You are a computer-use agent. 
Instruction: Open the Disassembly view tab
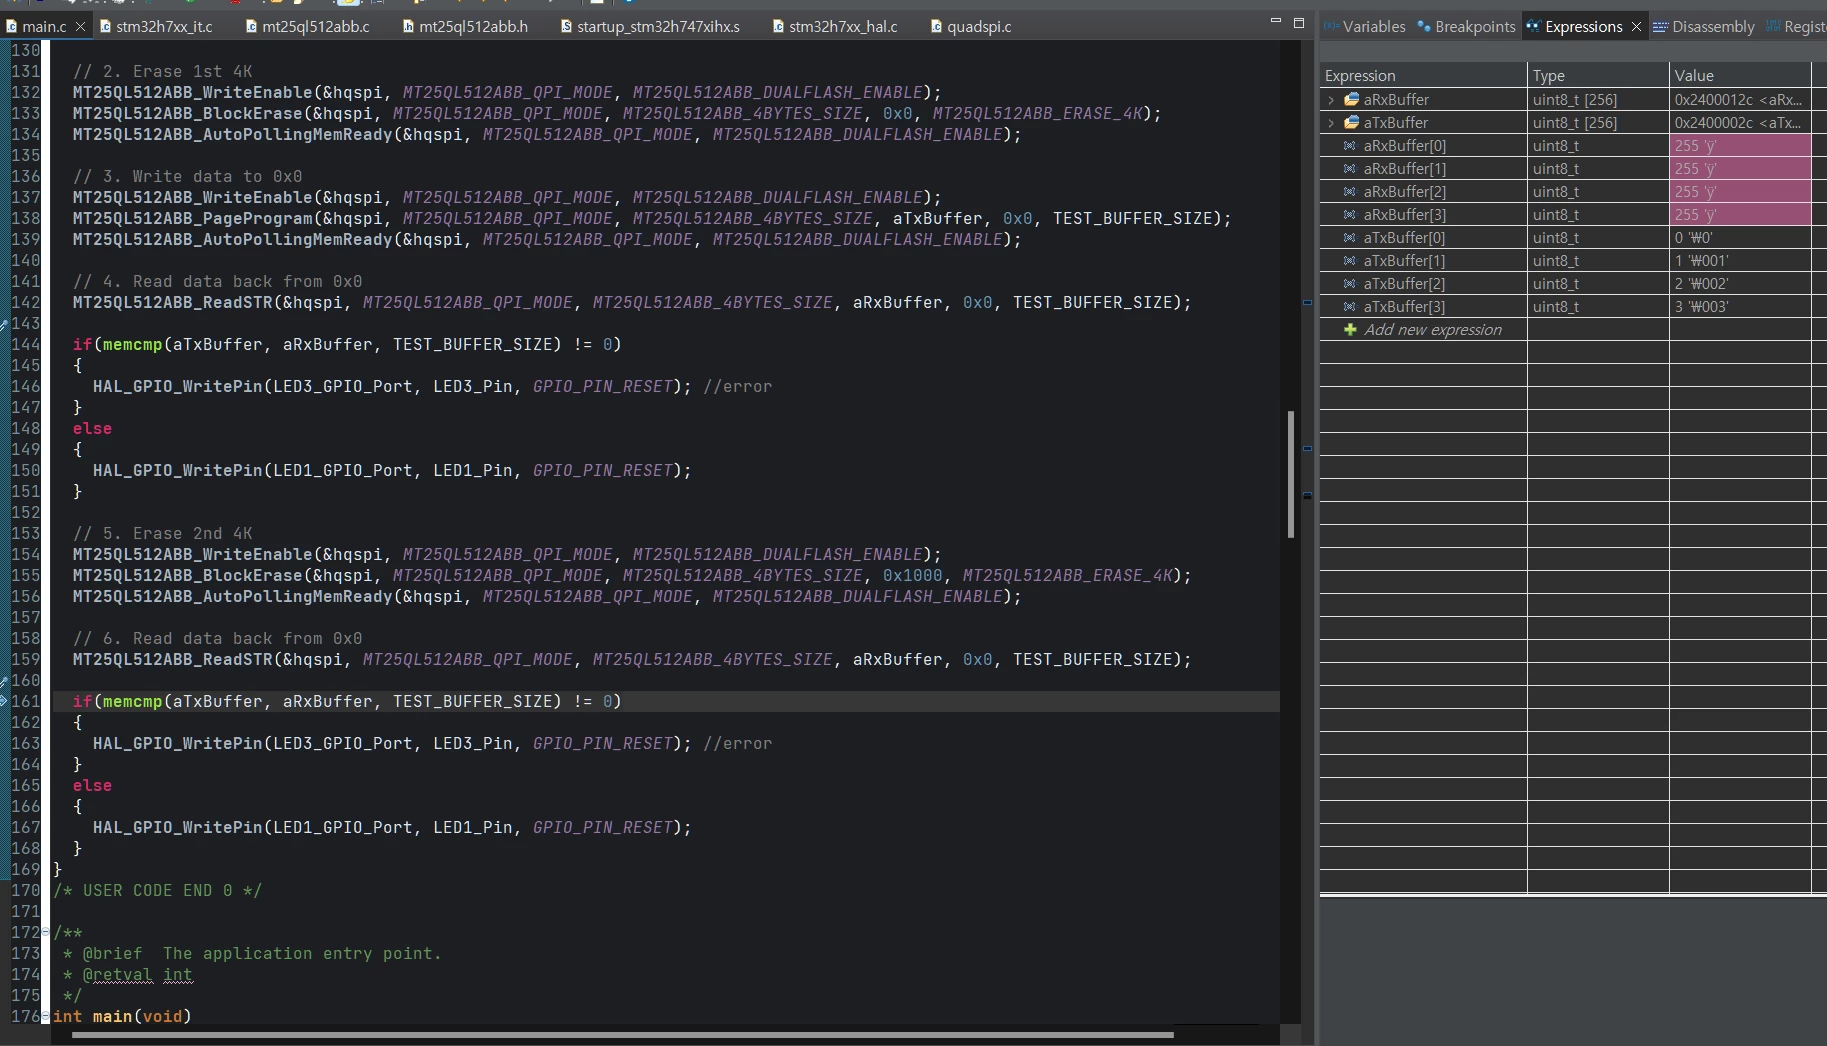1704,27
